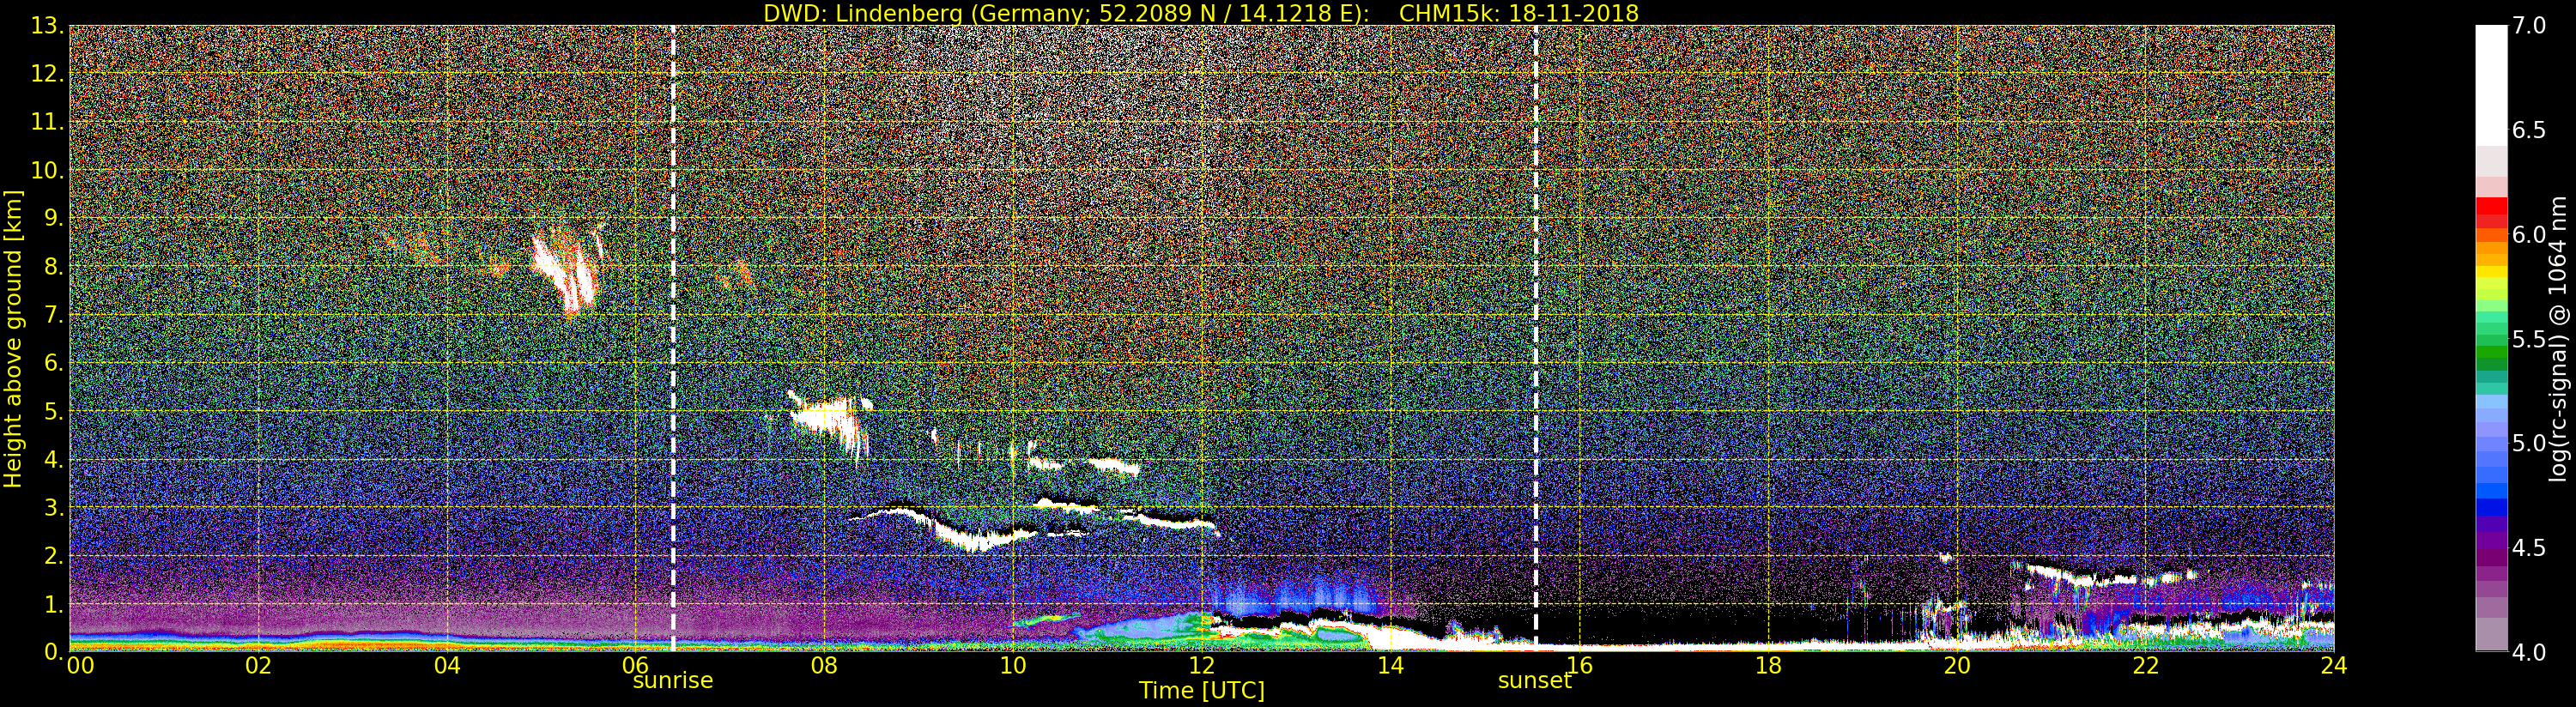Click the height axis tick '1.'
This screenshot has height=707, width=2576.
[54, 604]
